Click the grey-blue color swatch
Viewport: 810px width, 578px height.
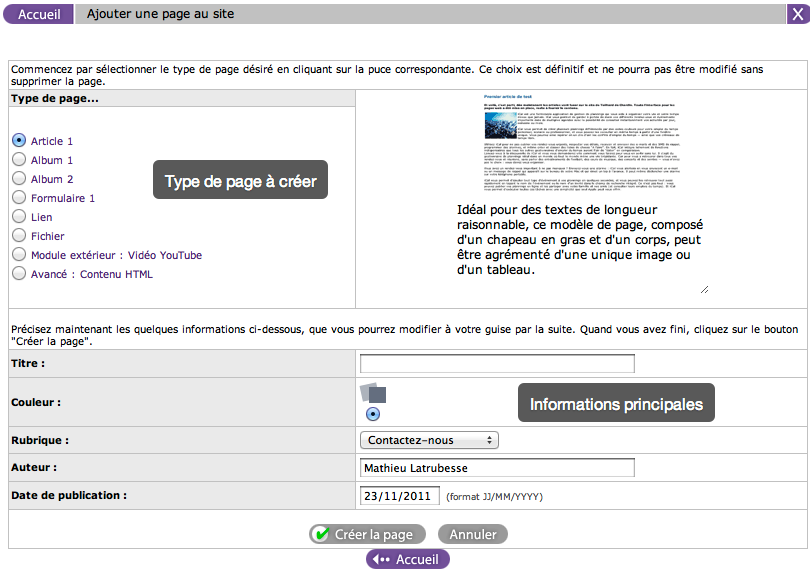click(x=373, y=393)
